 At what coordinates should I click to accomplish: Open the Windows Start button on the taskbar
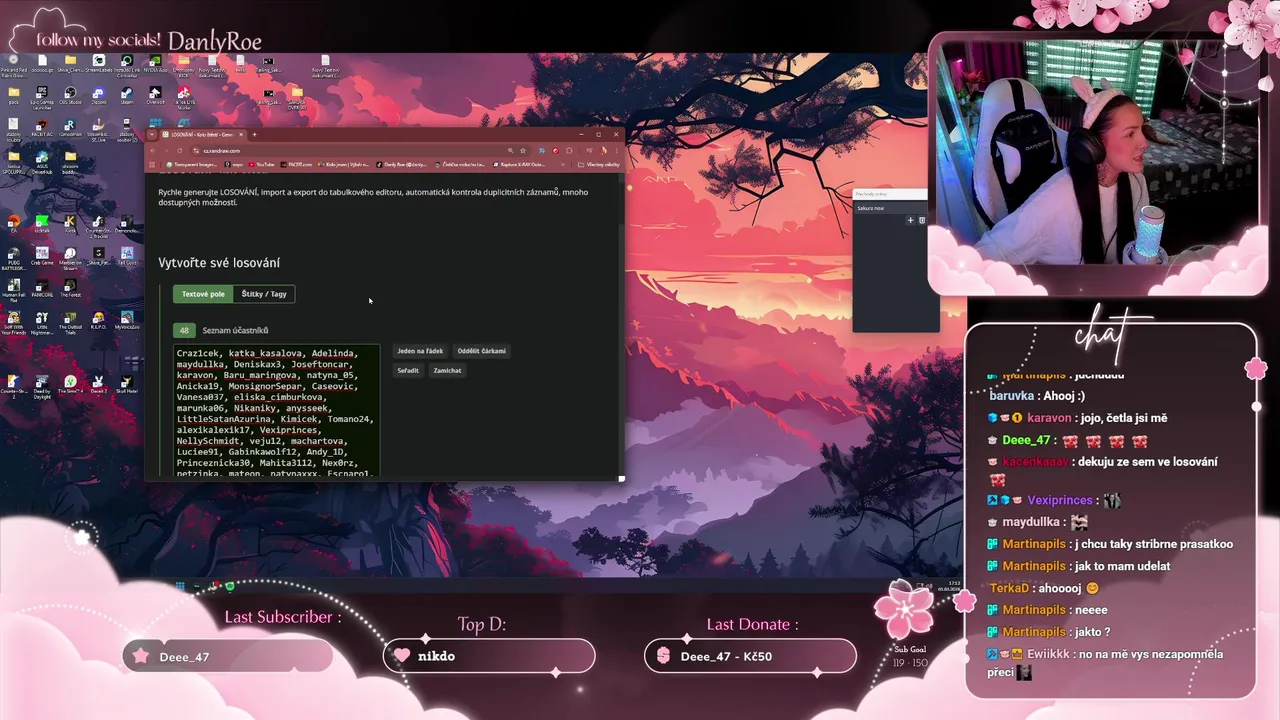point(180,586)
